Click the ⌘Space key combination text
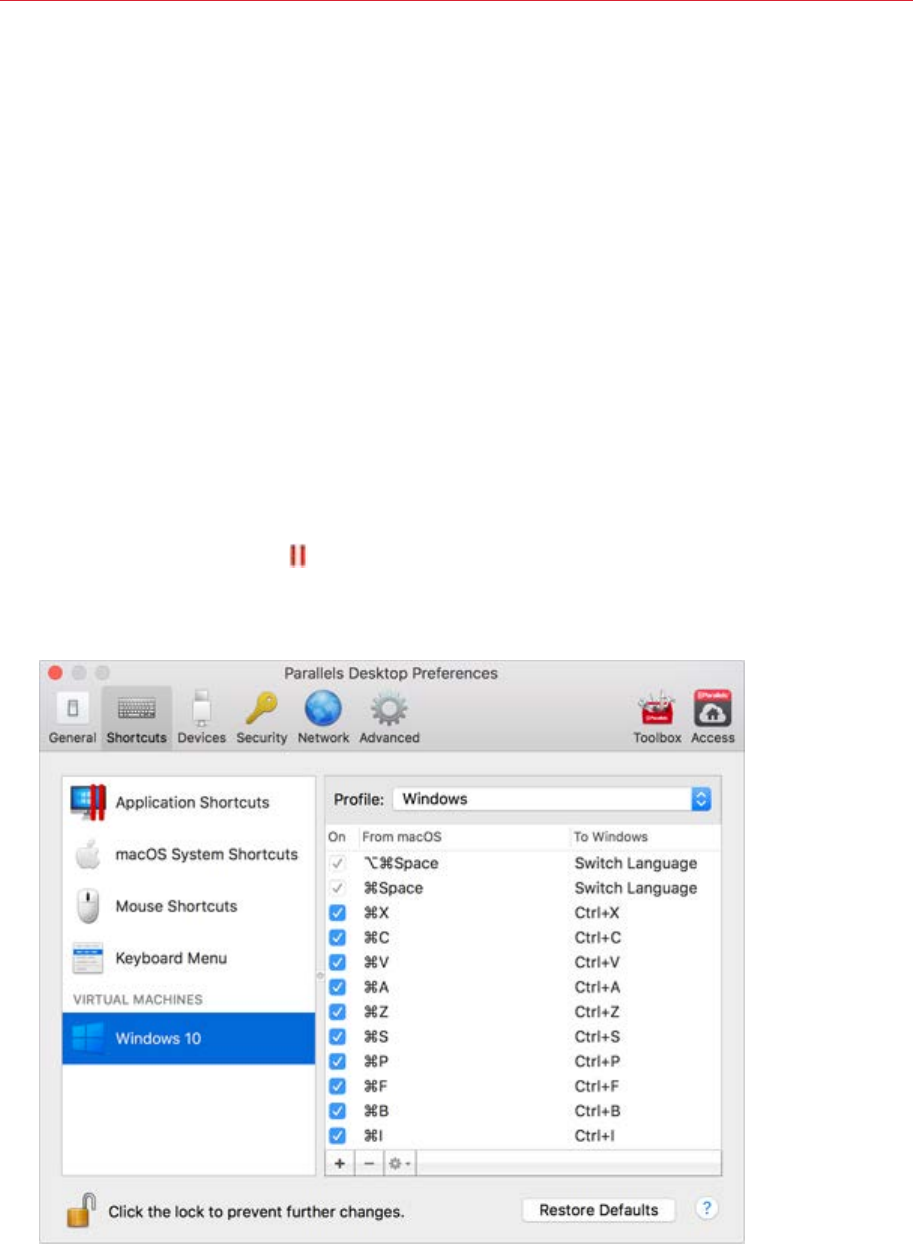 pyautogui.click(x=394, y=888)
